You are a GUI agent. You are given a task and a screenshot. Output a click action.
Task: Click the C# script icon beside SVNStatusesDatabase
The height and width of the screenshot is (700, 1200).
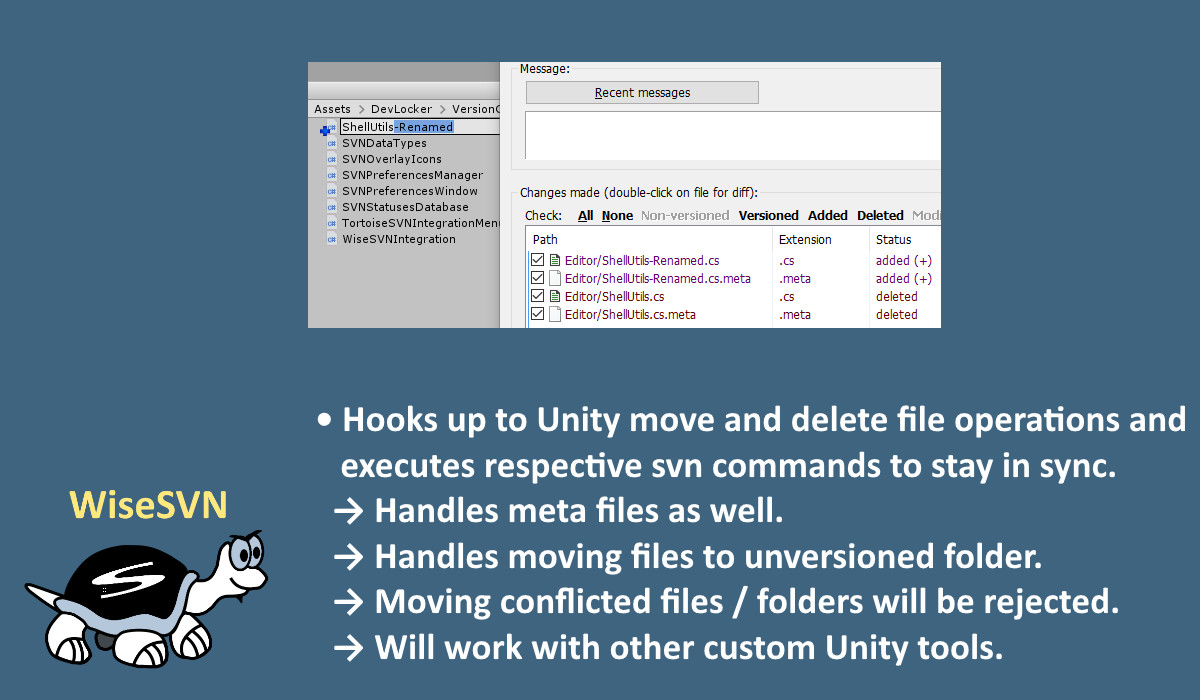331,207
